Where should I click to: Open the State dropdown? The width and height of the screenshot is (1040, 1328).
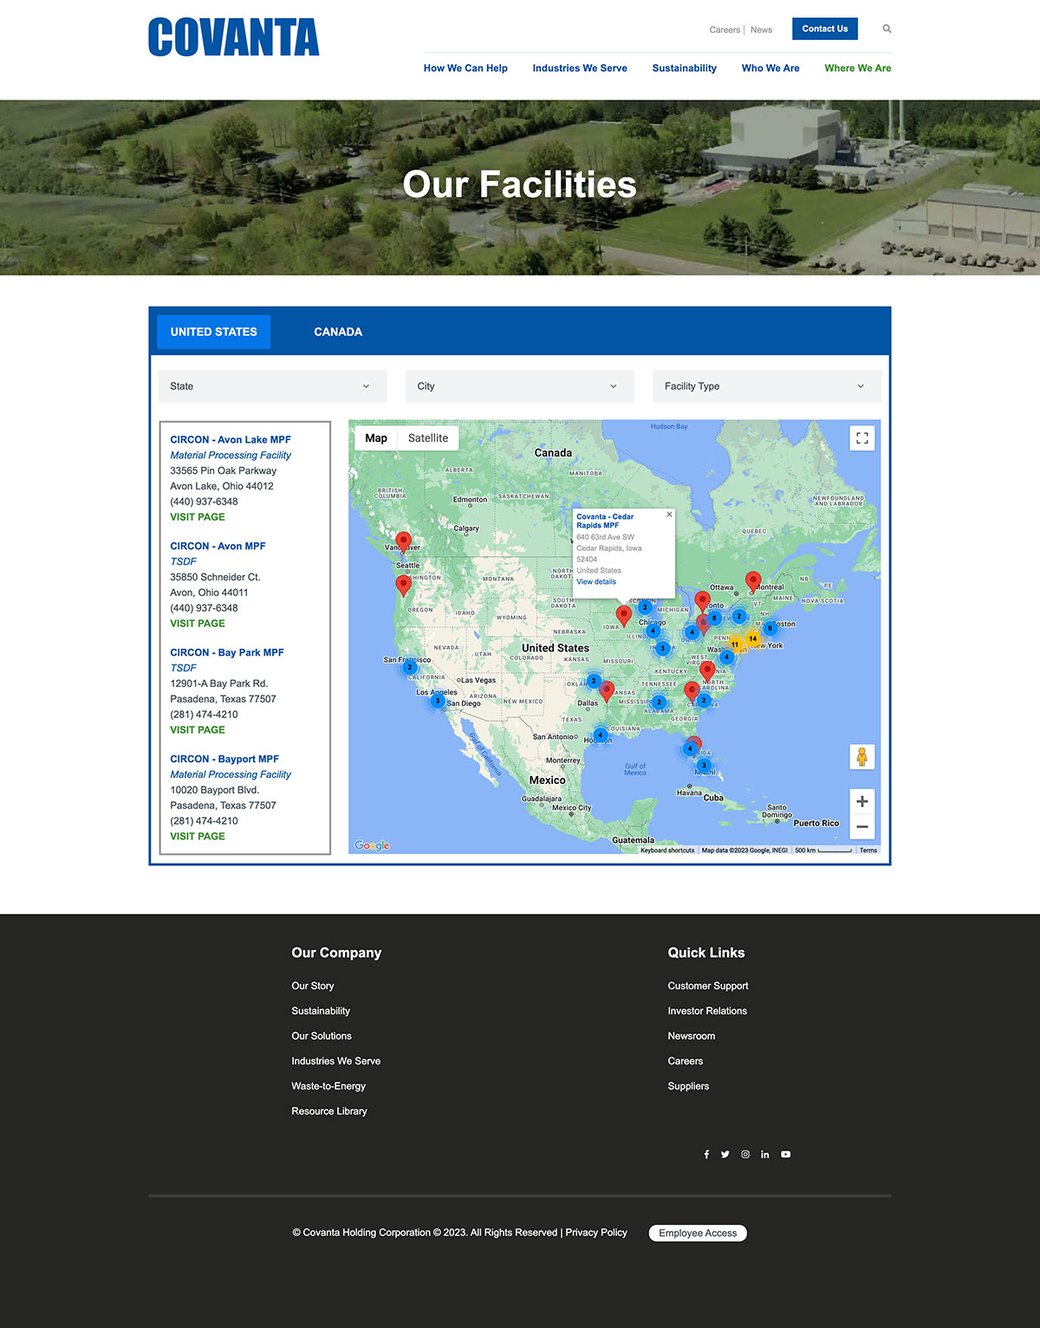pos(273,386)
